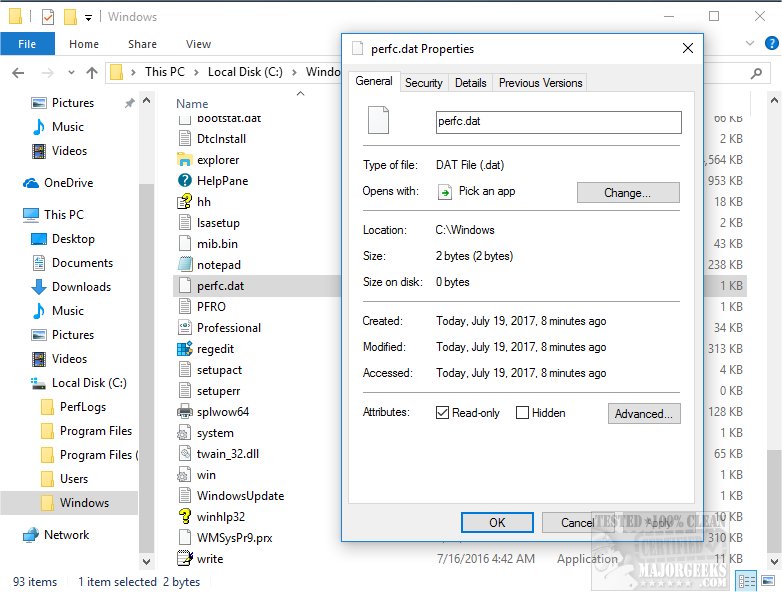
Task: Select the General tab
Action: tap(374, 81)
